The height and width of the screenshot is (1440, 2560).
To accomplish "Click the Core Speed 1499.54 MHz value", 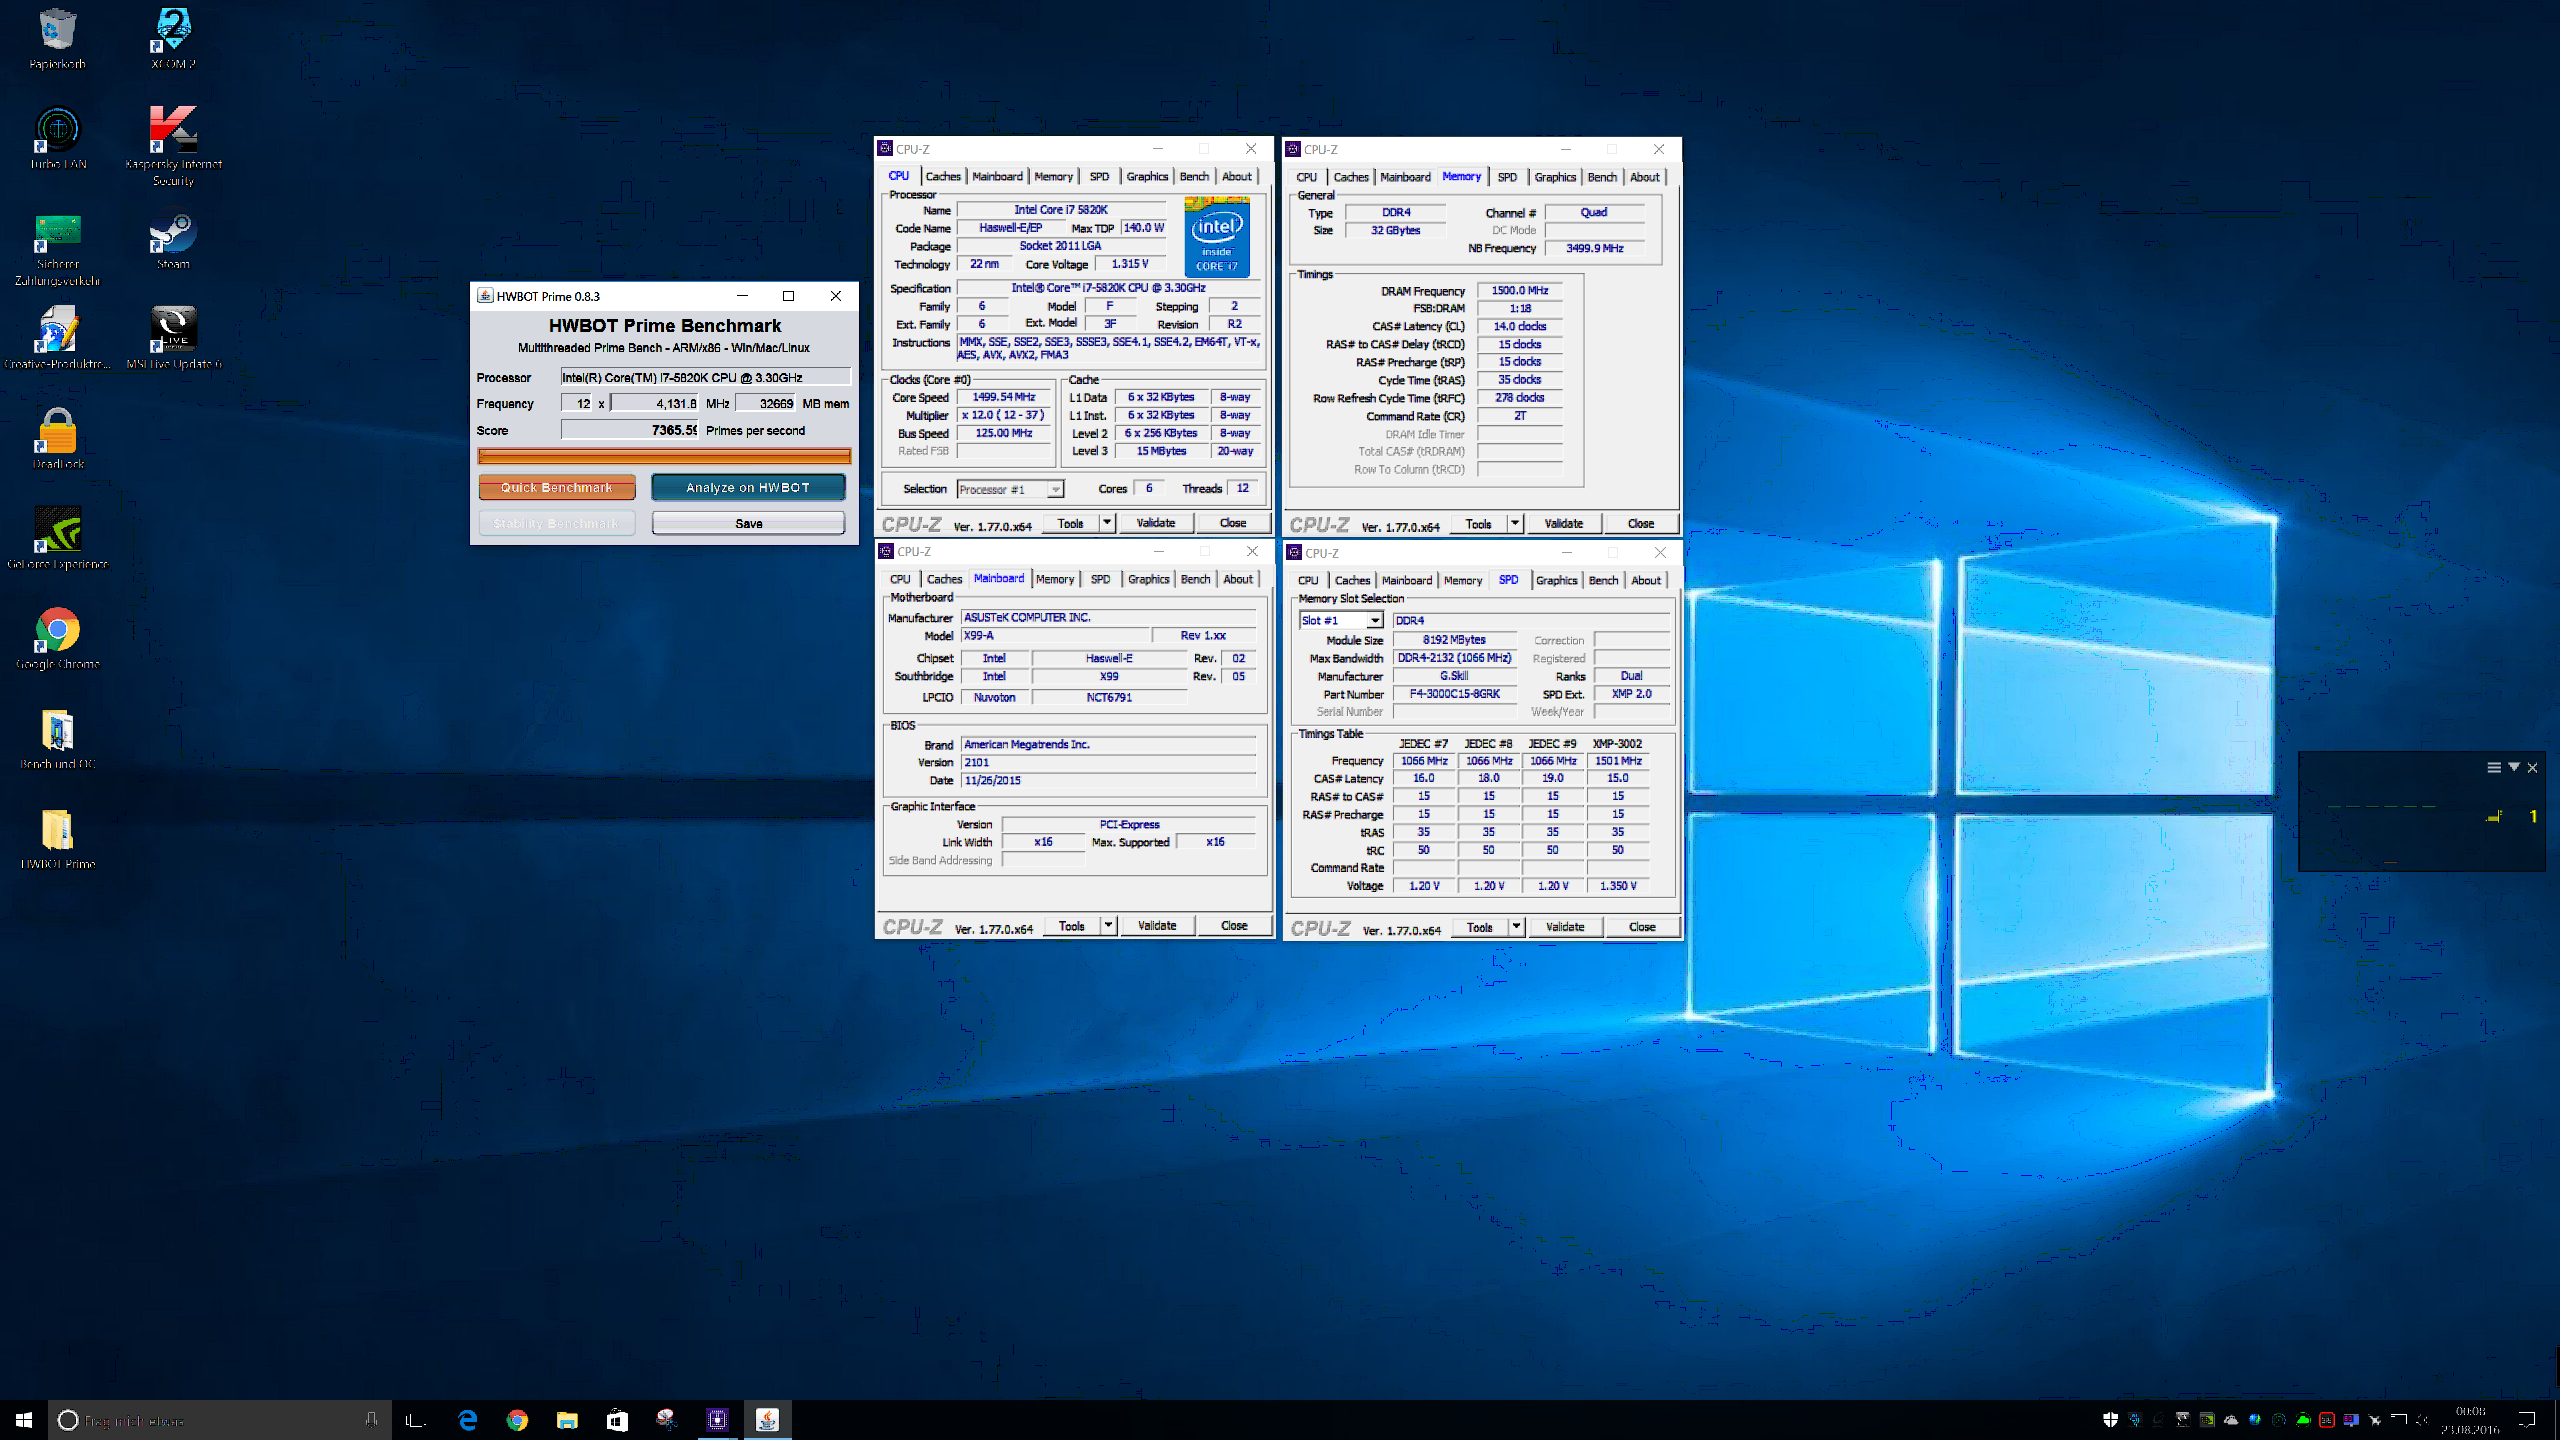I will click(x=1003, y=397).
